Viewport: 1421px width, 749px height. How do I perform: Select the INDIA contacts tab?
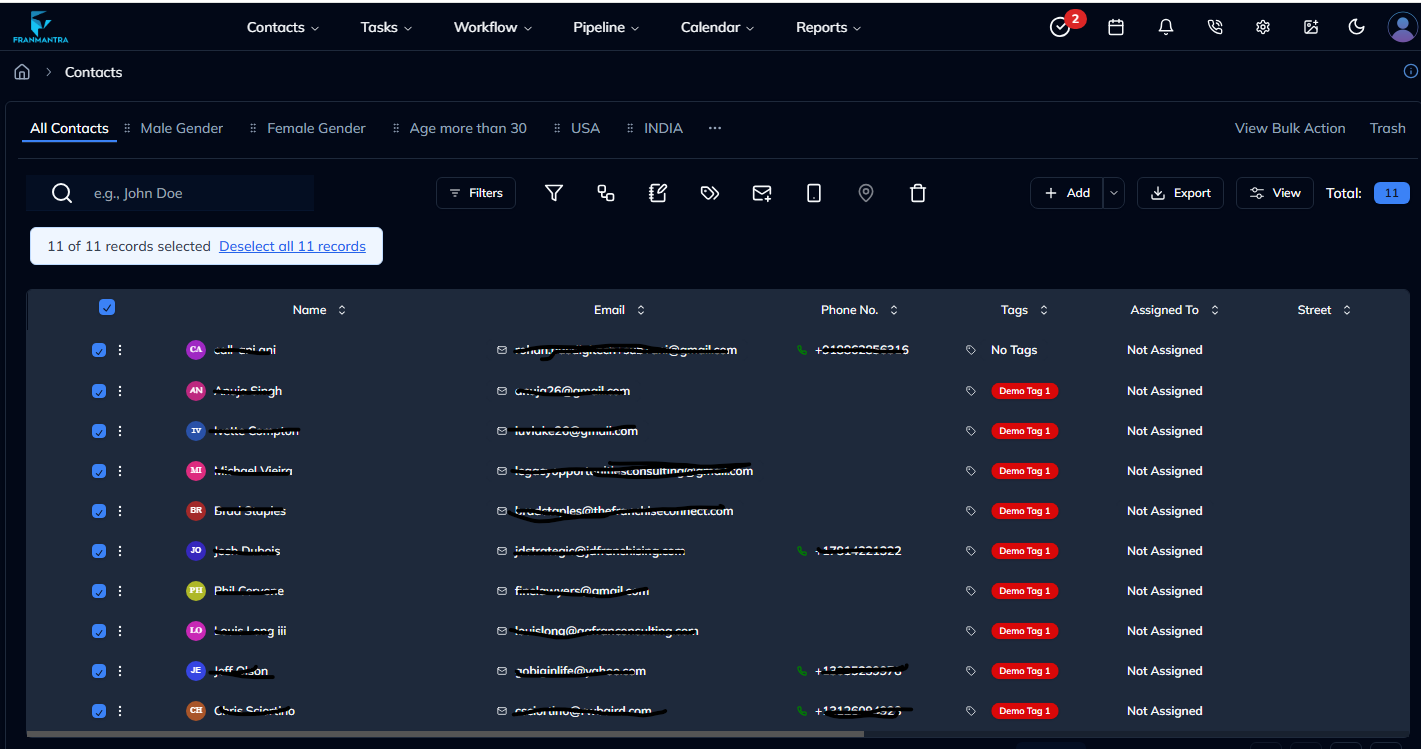pyautogui.click(x=663, y=128)
